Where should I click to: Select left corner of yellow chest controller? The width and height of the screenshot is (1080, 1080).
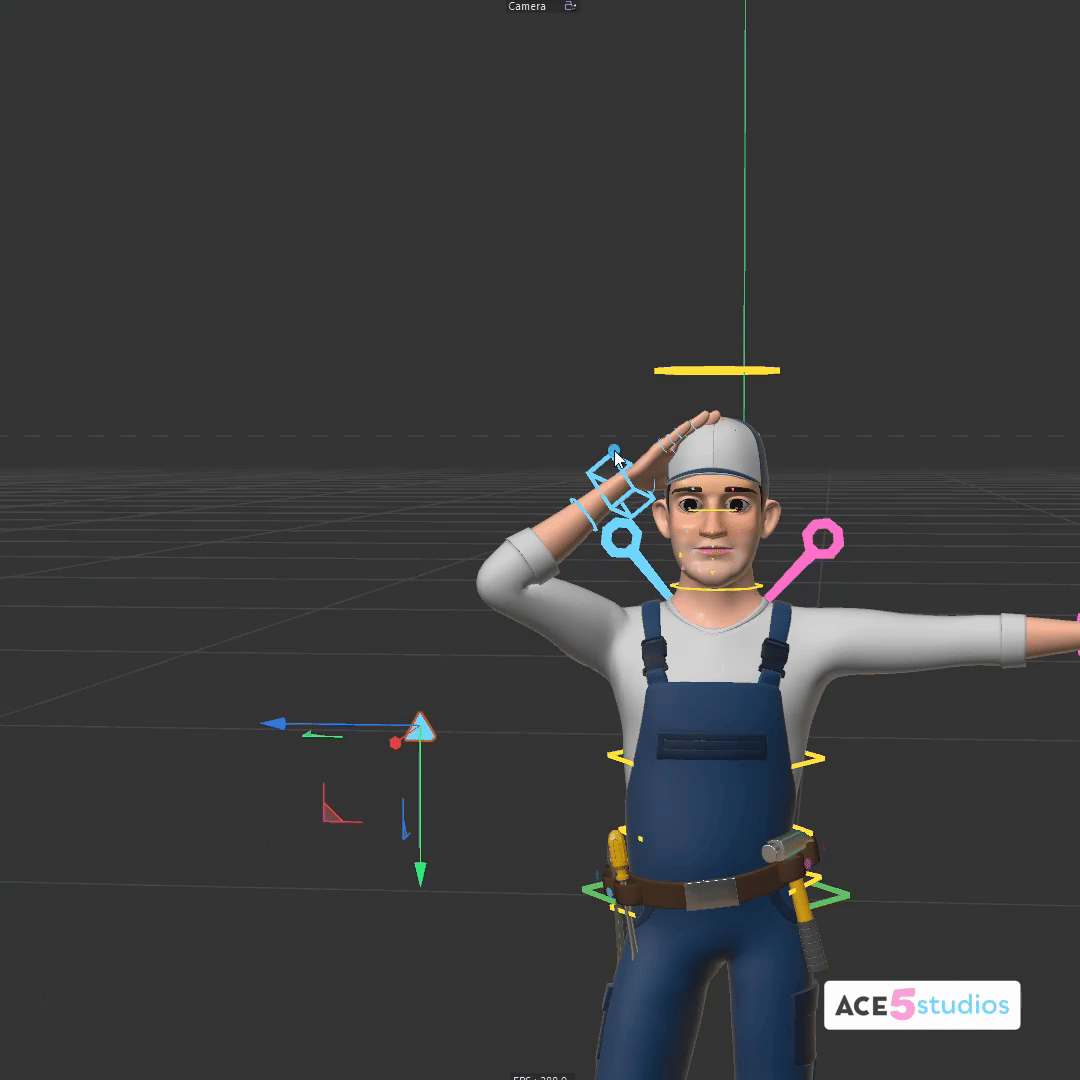click(615, 758)
